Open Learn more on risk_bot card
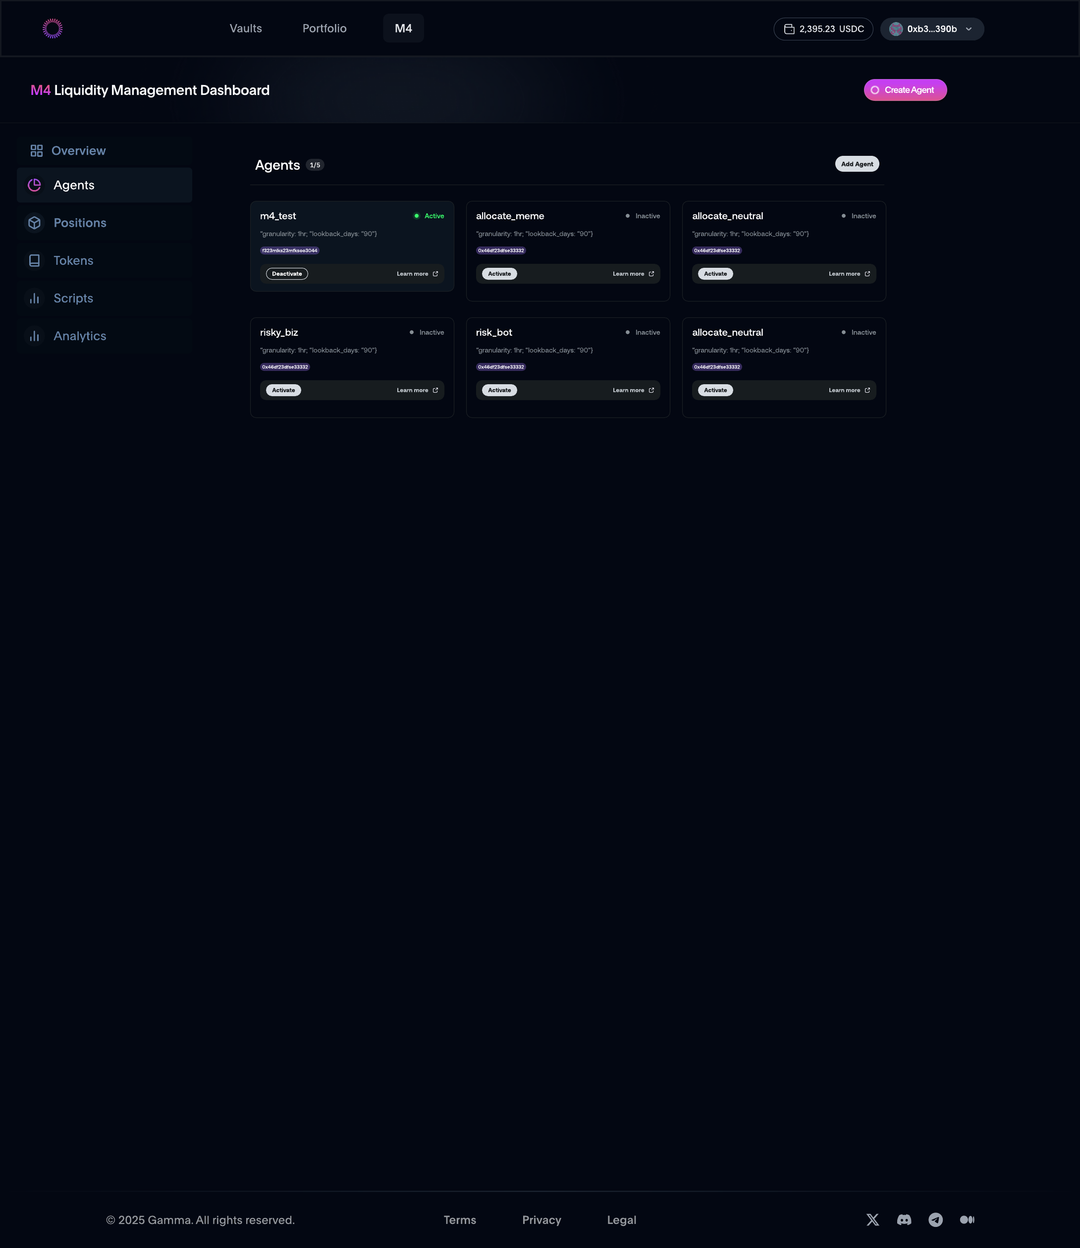The width and height of the screenshot is (1080, 1248). click(x=633, y=390)
